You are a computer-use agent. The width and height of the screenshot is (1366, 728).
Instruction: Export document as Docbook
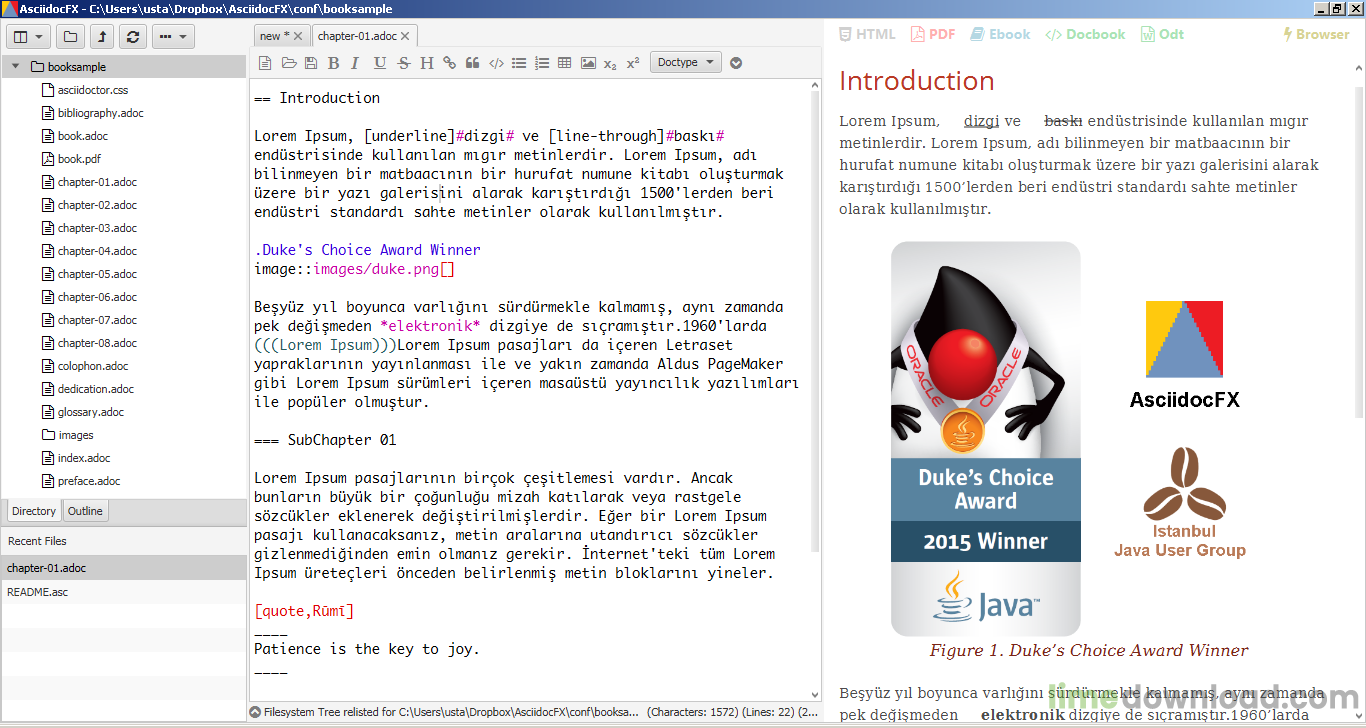pyautogui.click(x=1085, y=34)
